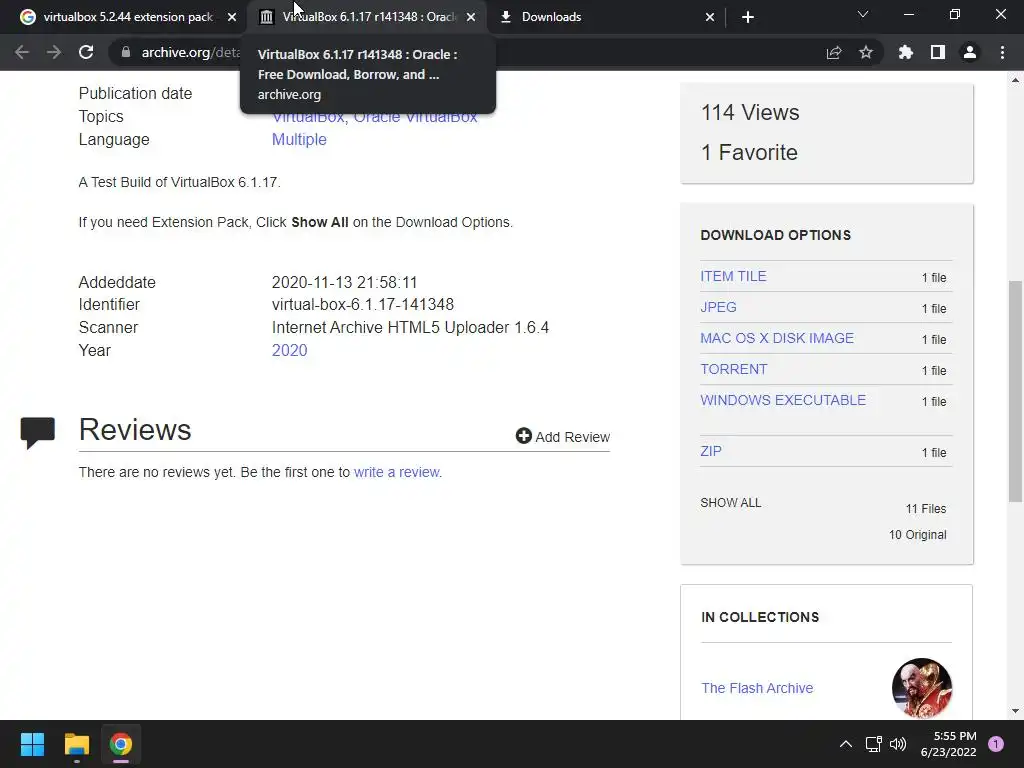Click SHOW ALL in download options

pyautogui.click(x=730, y=503)
